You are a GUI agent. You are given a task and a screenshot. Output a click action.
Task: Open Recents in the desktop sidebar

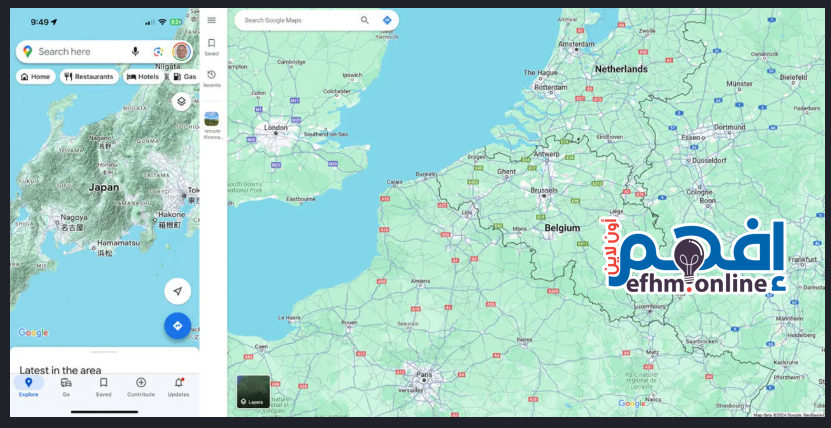pyautogui.click(x=211, y=78)
